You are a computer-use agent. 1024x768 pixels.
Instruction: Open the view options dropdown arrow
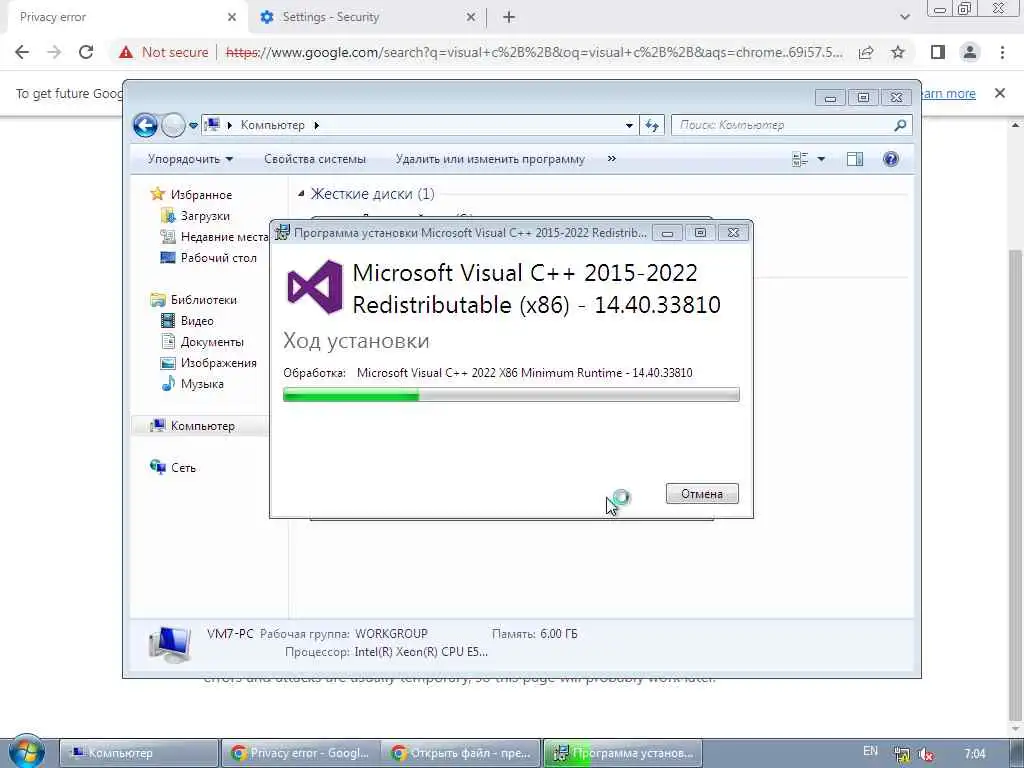click(822, 159)
